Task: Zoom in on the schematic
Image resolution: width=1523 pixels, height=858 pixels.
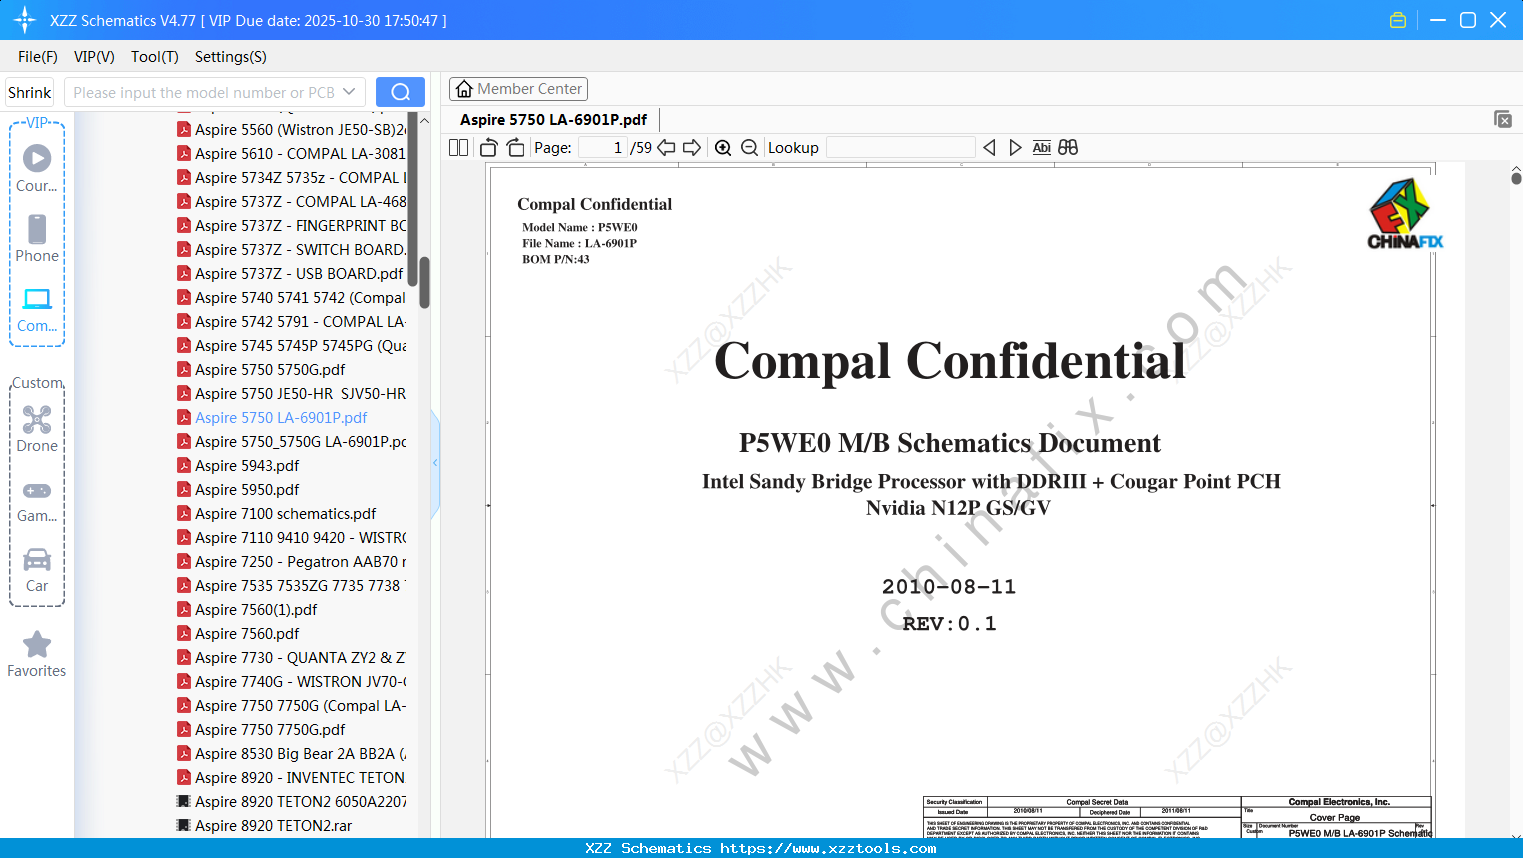Action: [723, 147]
